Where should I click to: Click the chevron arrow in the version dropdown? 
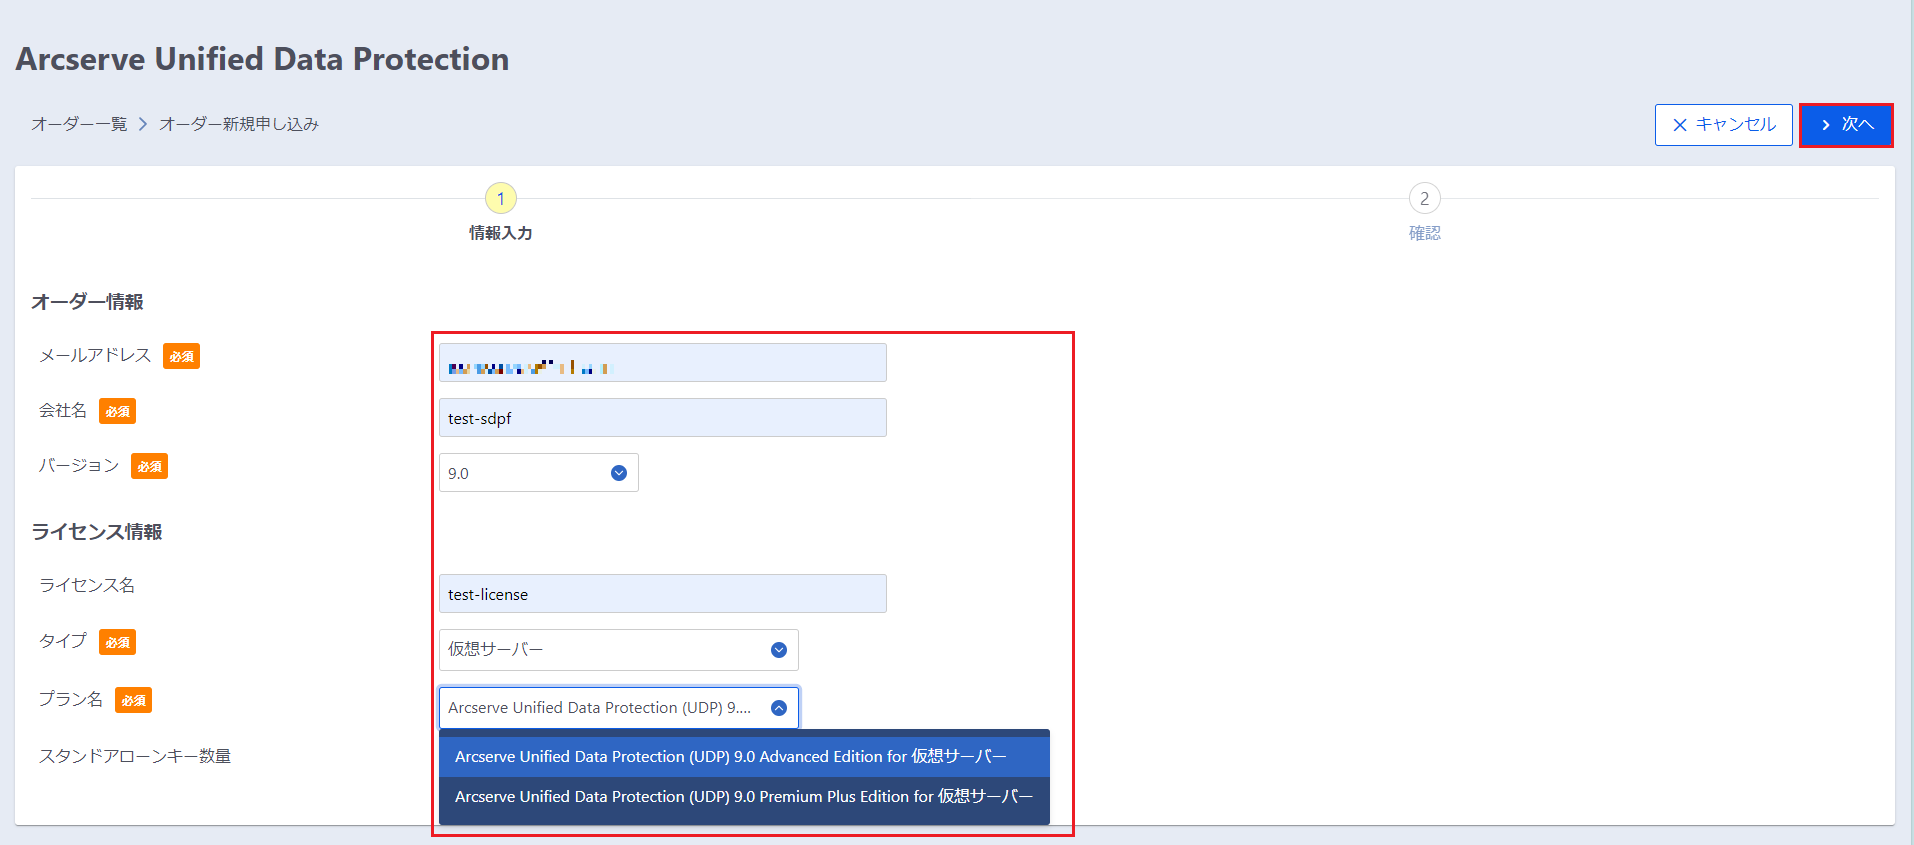coord(619,473)
